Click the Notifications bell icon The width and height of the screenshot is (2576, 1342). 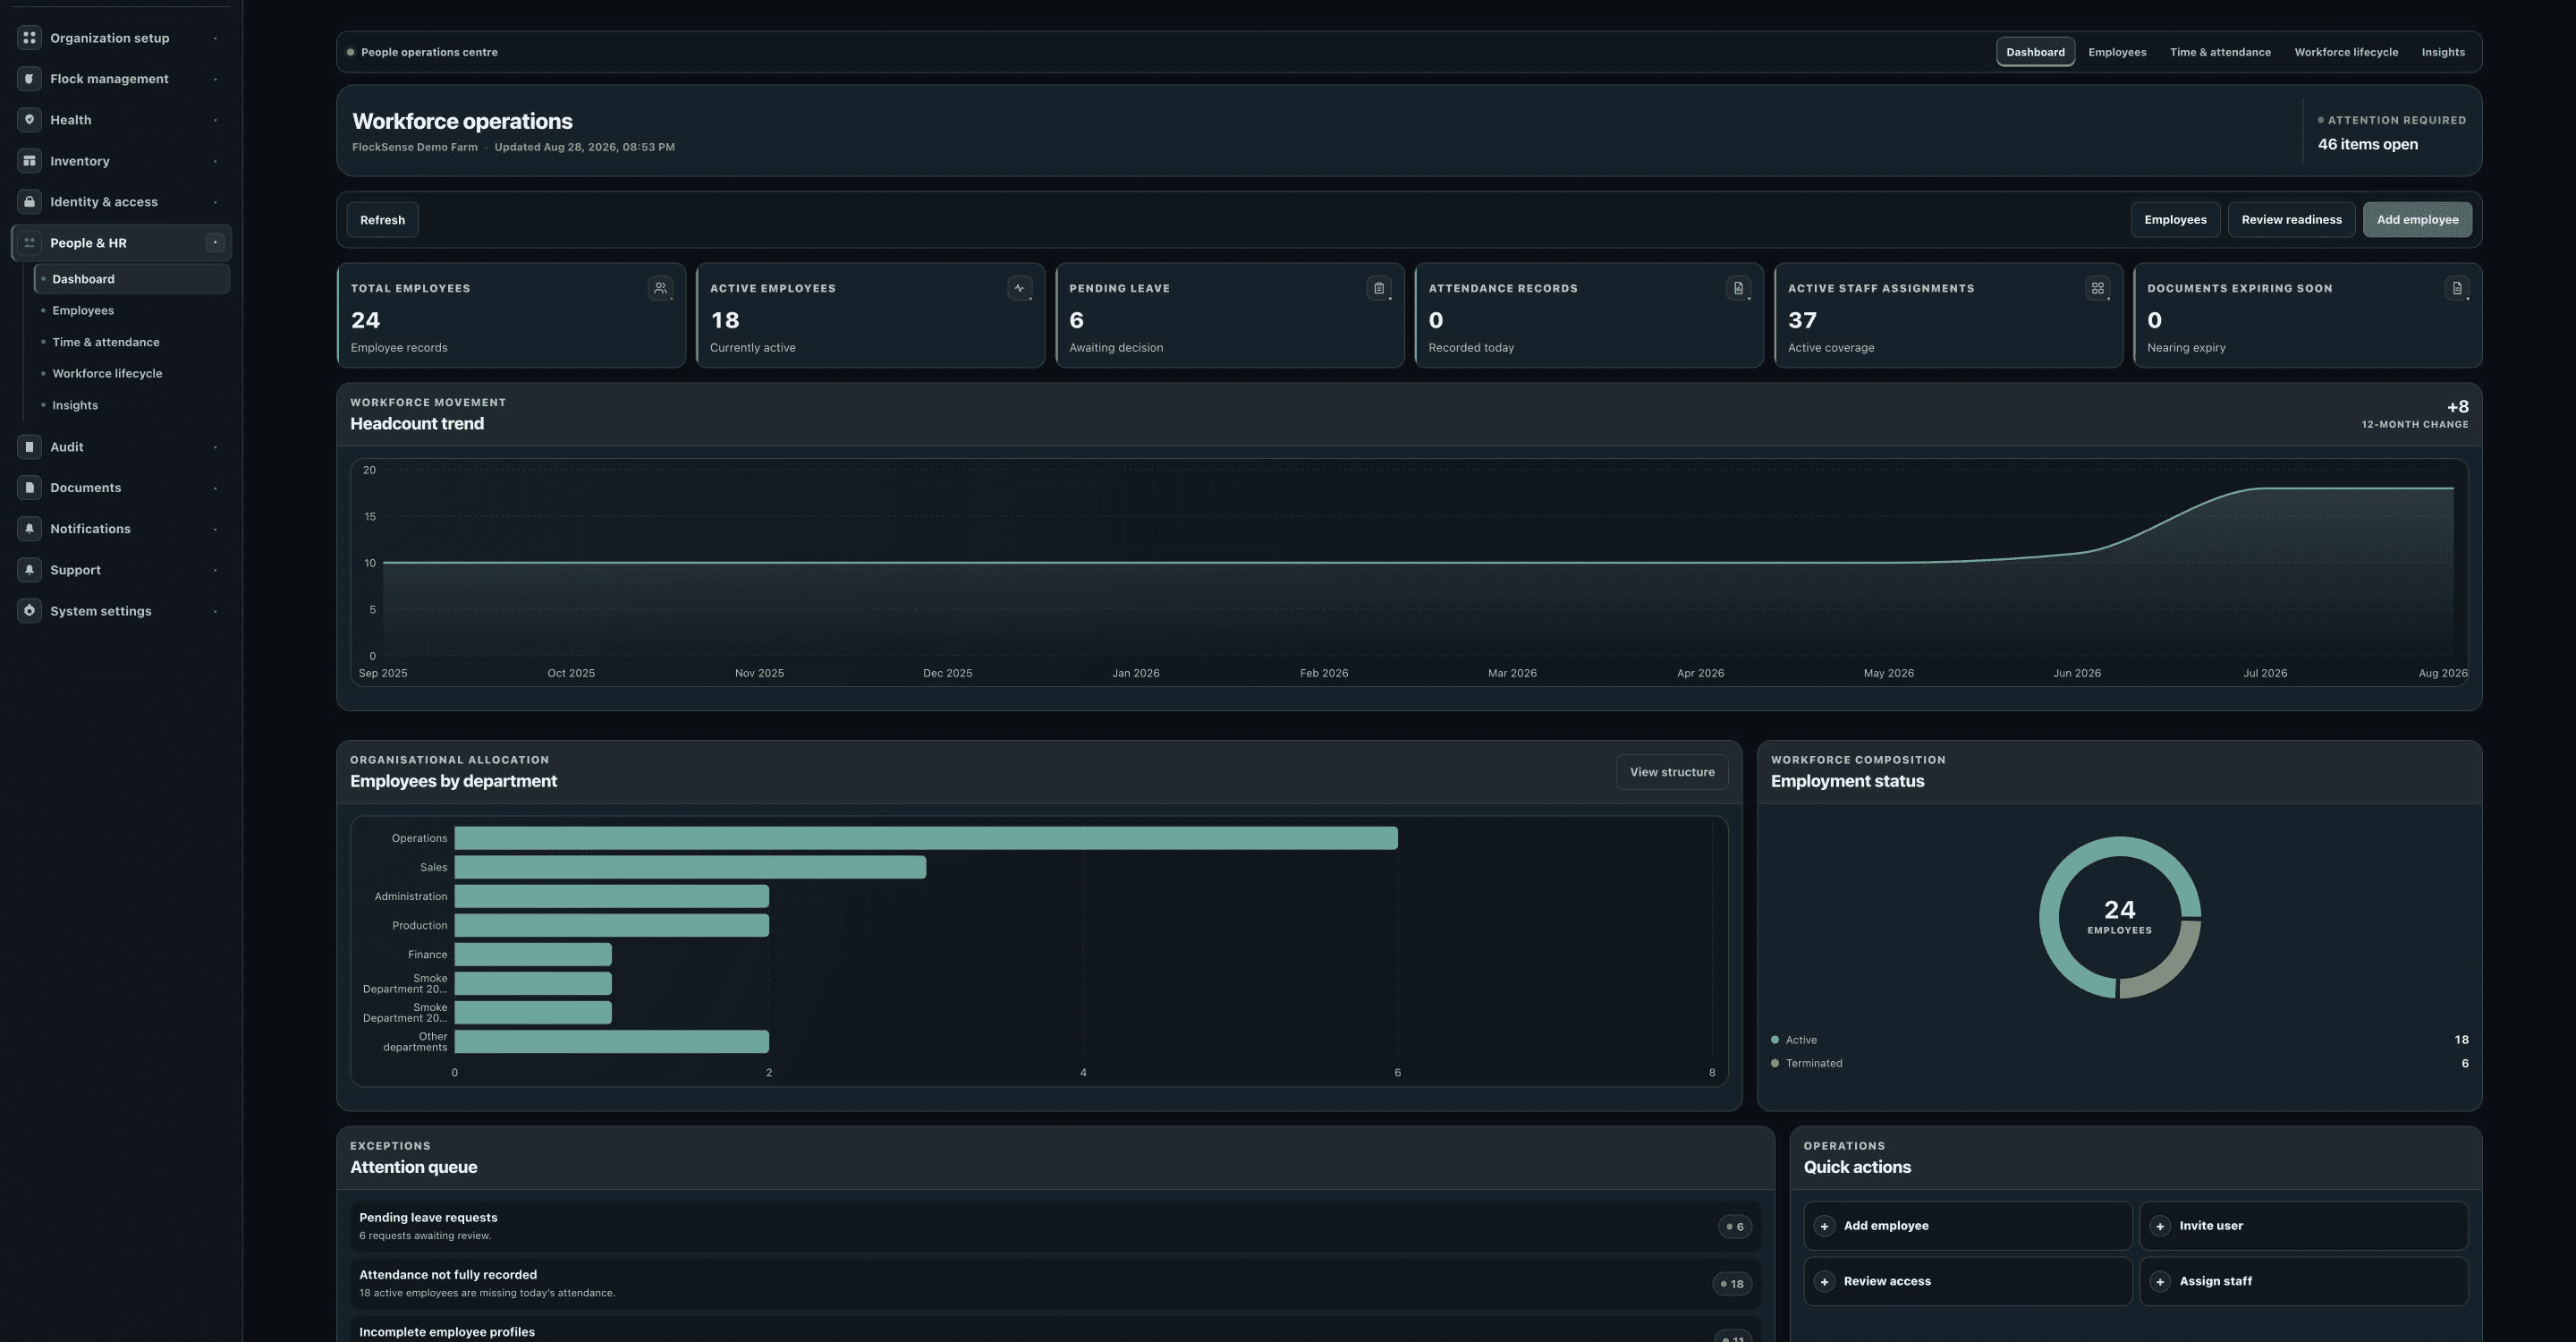29,529
